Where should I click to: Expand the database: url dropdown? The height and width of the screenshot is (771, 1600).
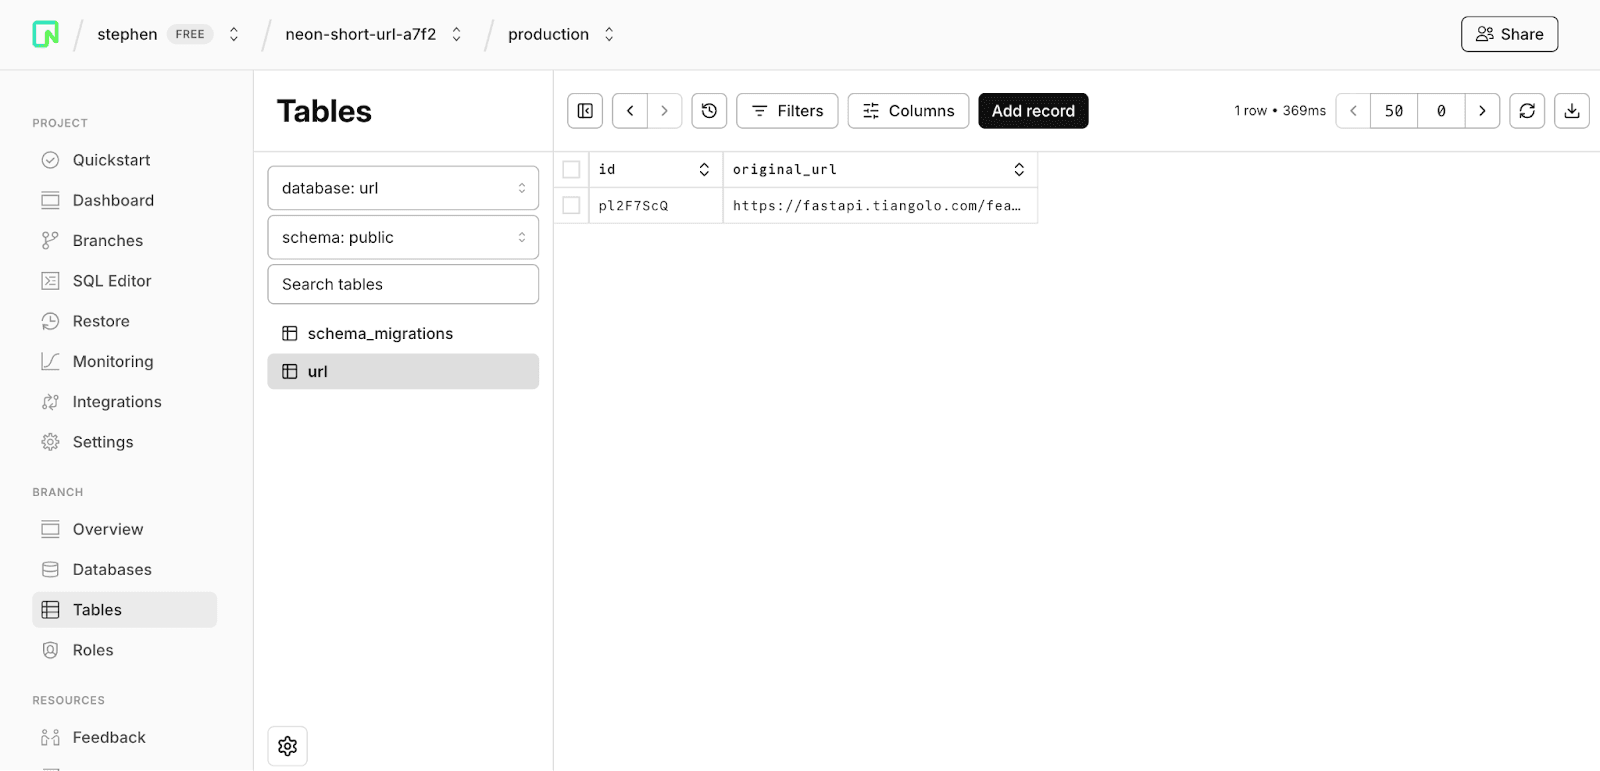click(x=403, y=188)
